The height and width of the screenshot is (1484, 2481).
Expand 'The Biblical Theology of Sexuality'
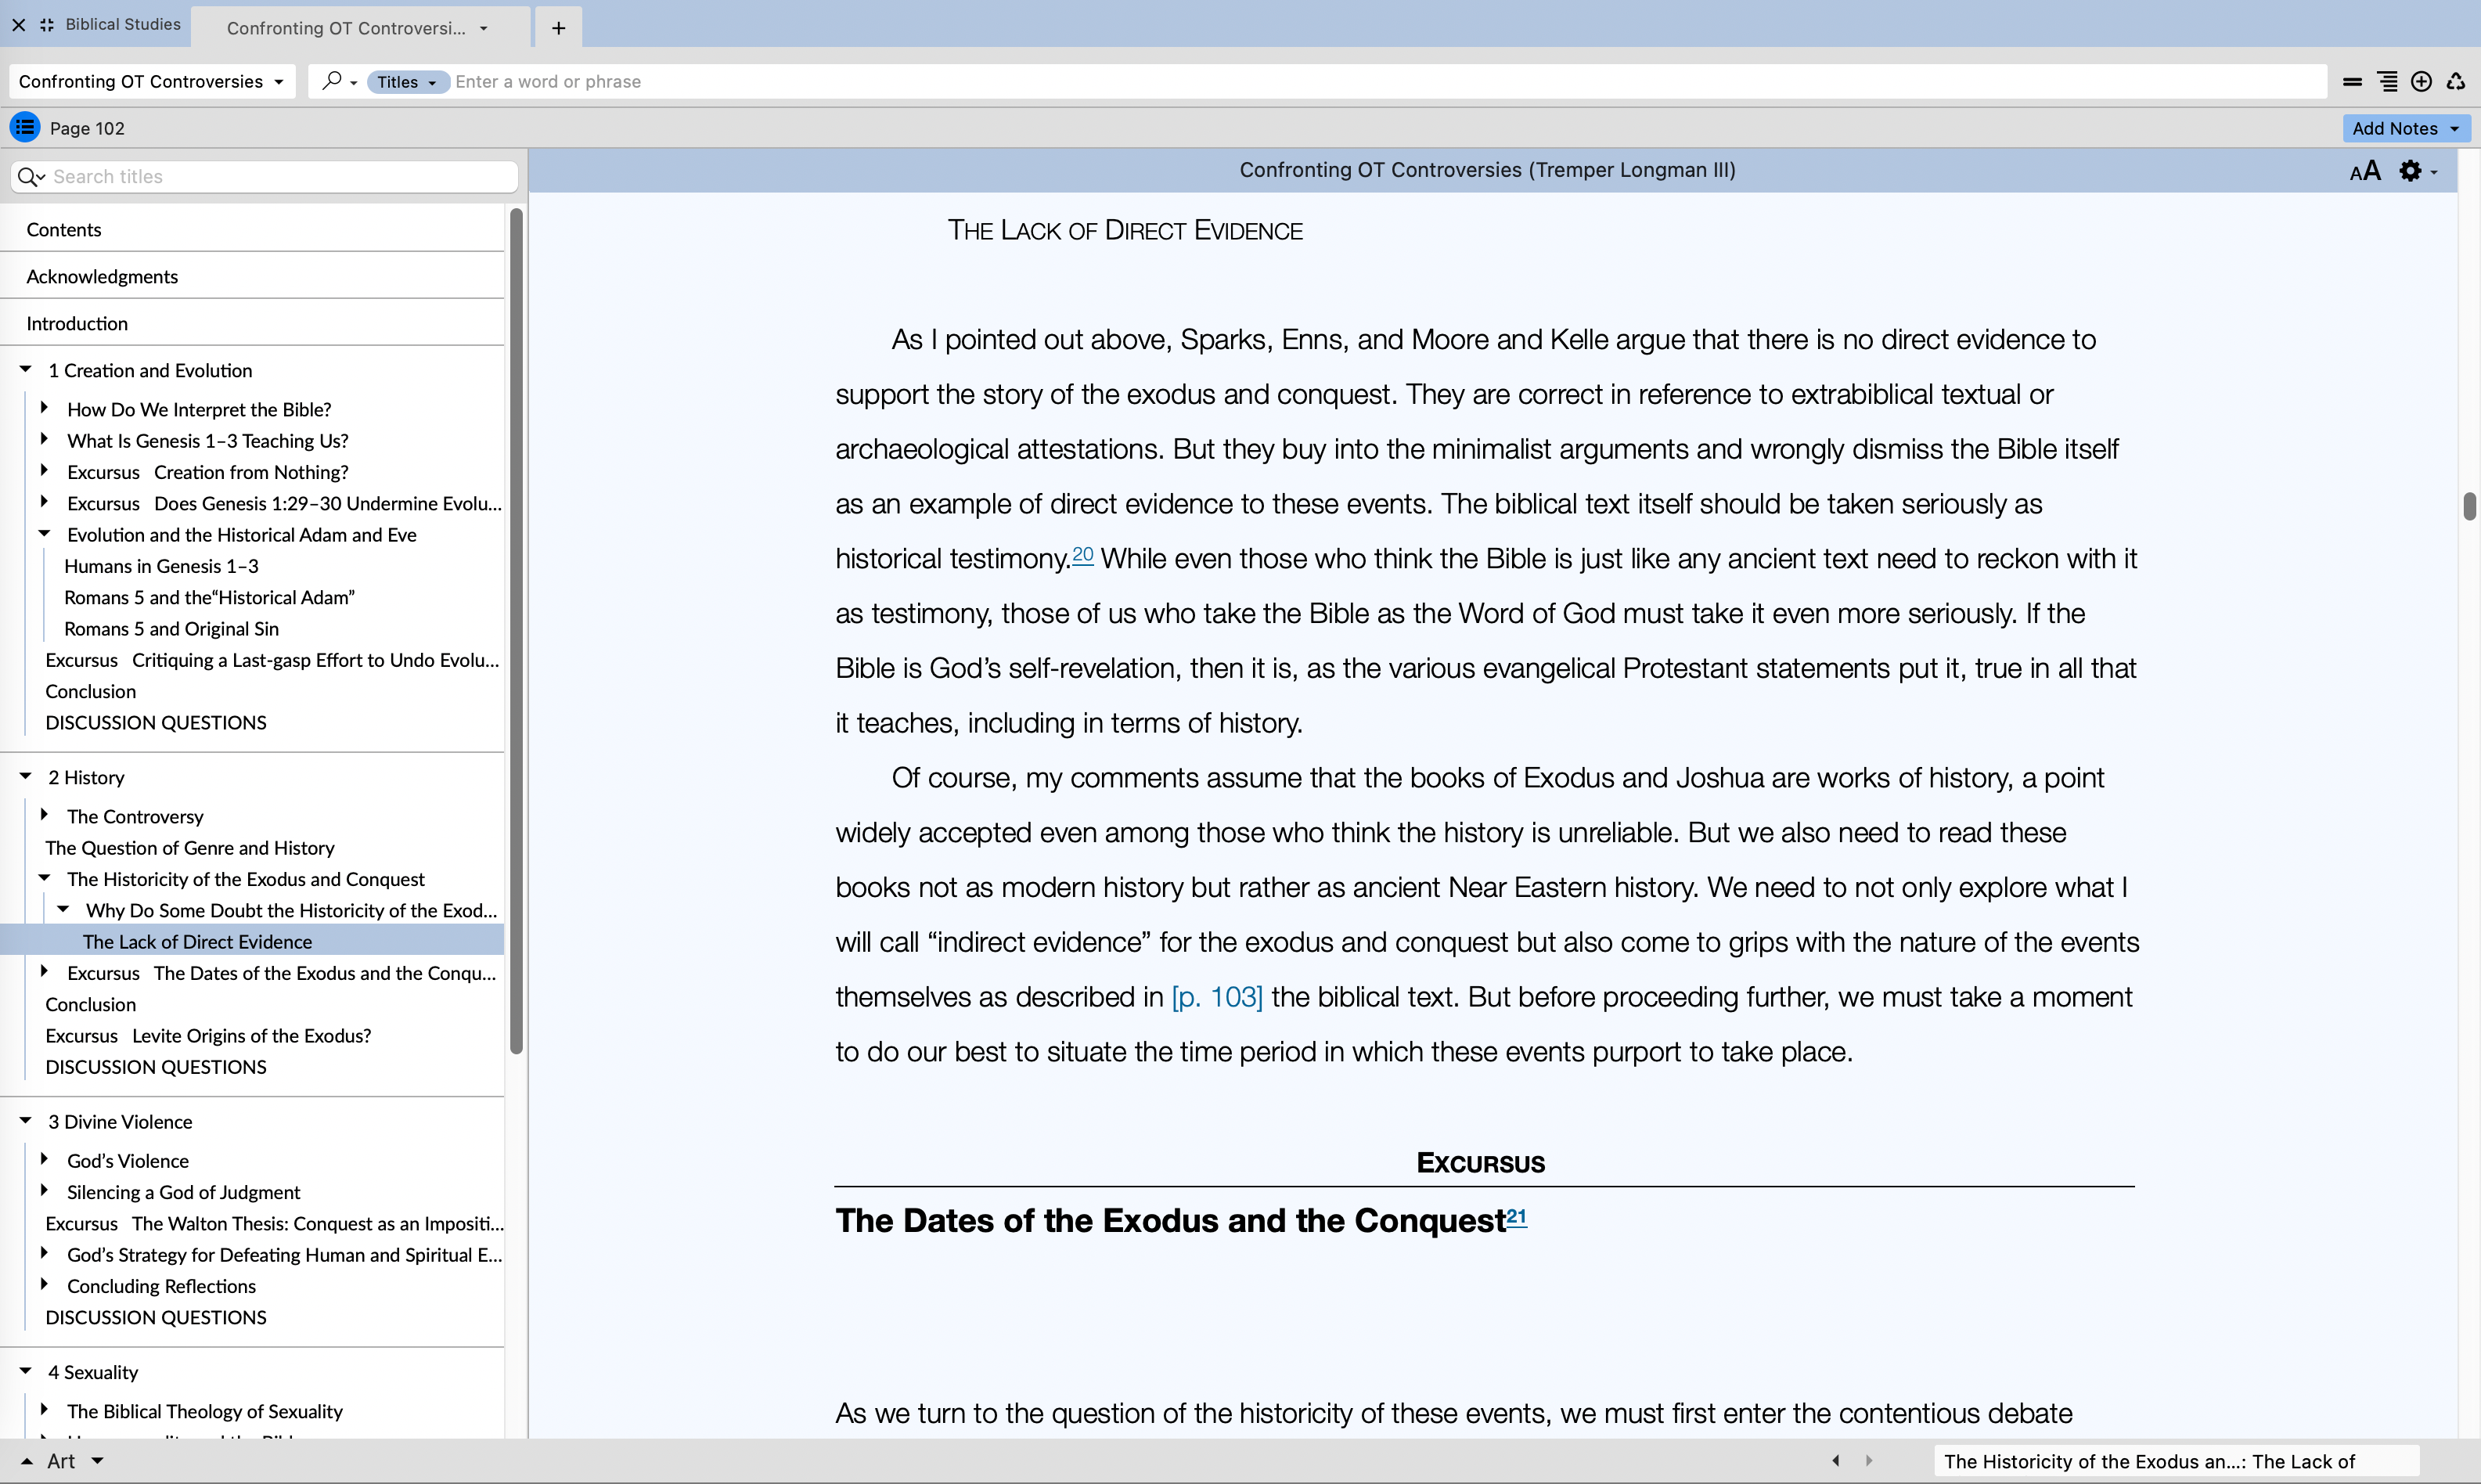44,1410
